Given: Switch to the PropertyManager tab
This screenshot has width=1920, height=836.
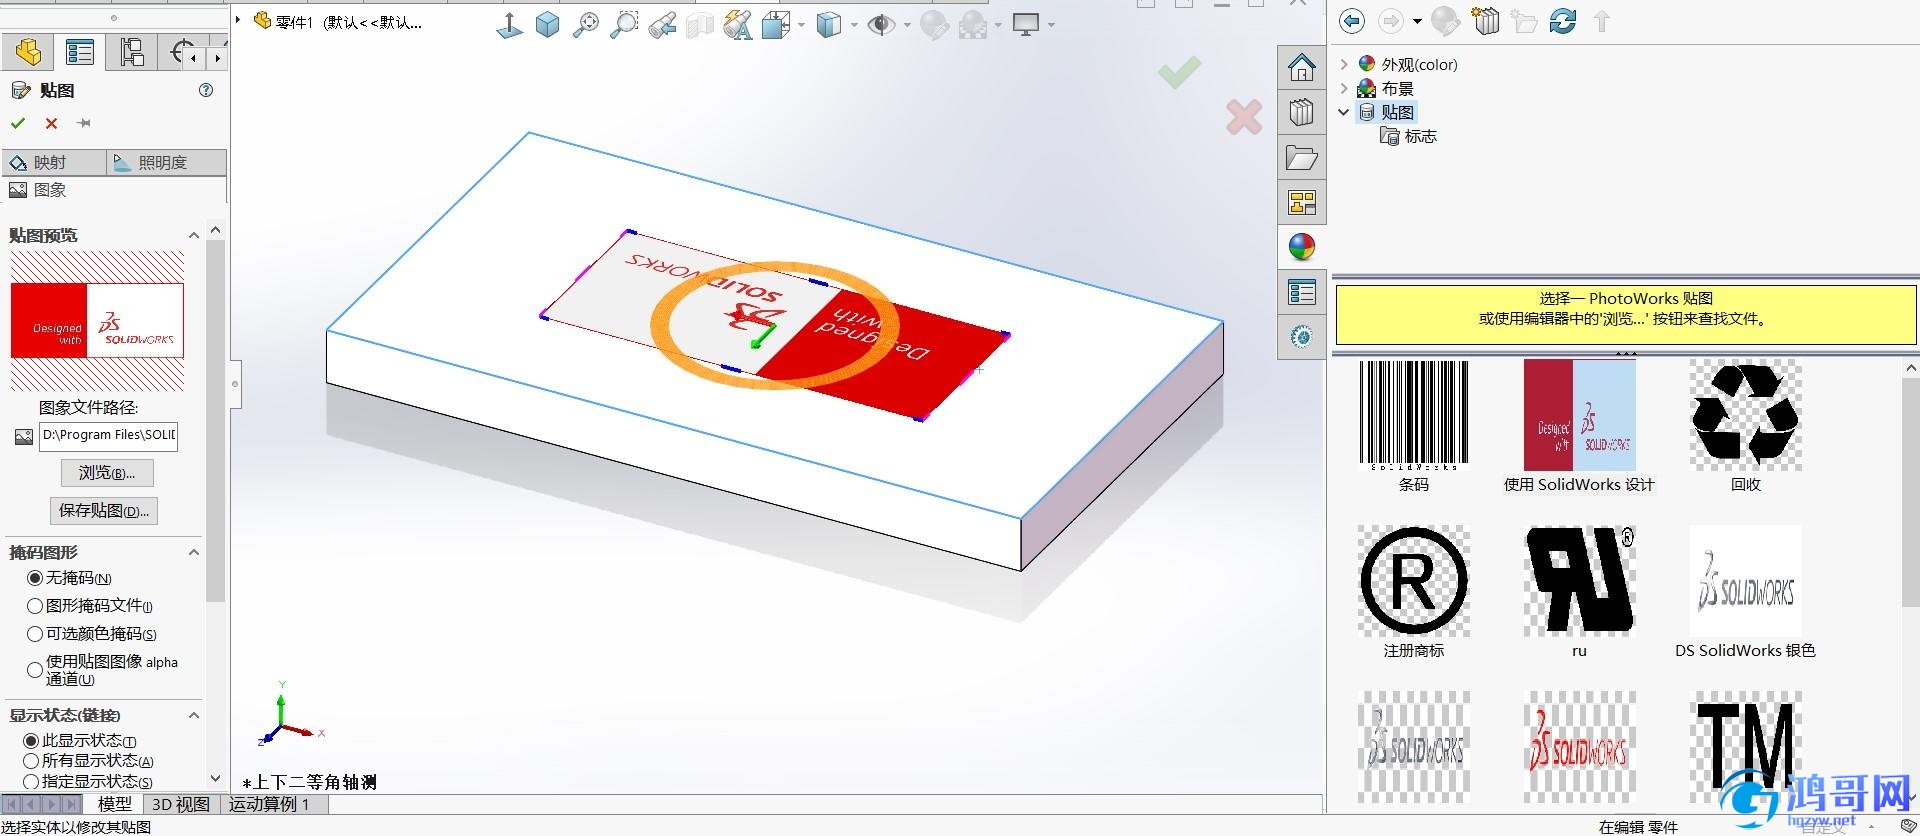Looking at the screenshot, I should tap(79, 52).
